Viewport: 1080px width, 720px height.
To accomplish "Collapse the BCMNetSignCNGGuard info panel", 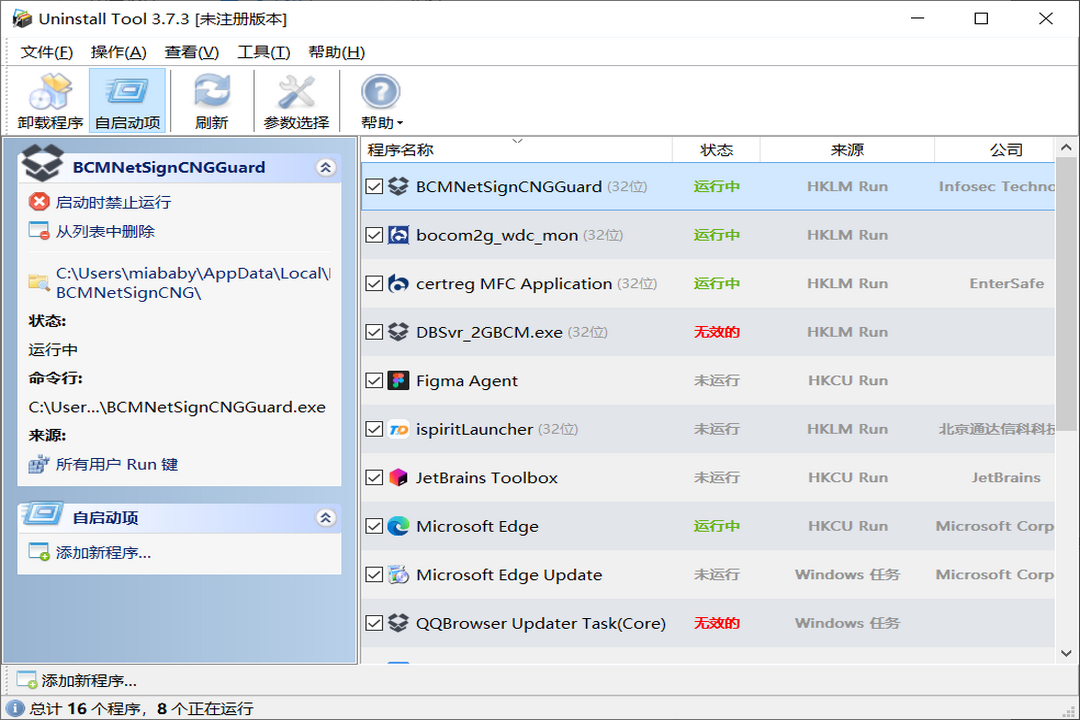I will pos(325,167).
